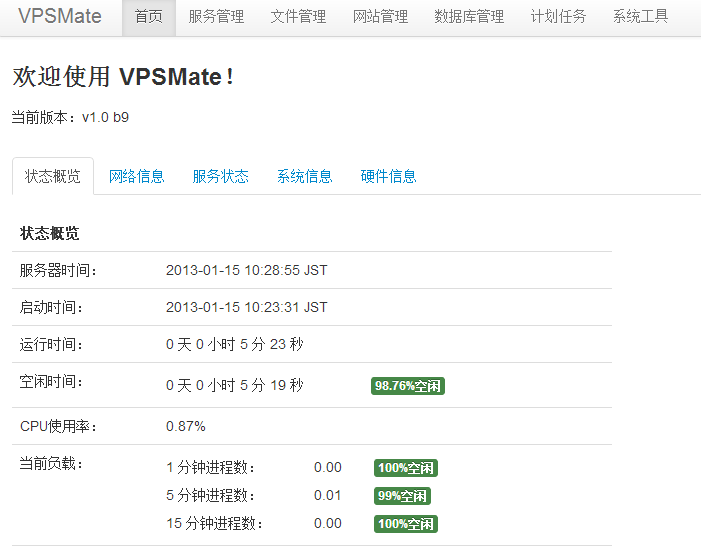
Task: Click uptime value 0 天 0 小时 5 分 23 秒
Action: pos(235,344)
